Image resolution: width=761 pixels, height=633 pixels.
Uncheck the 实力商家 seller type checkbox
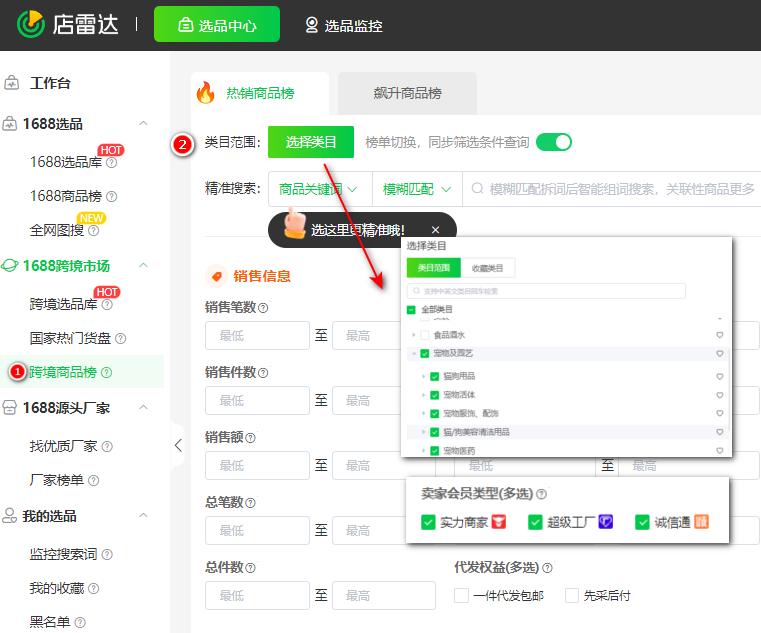click(428, 522)
